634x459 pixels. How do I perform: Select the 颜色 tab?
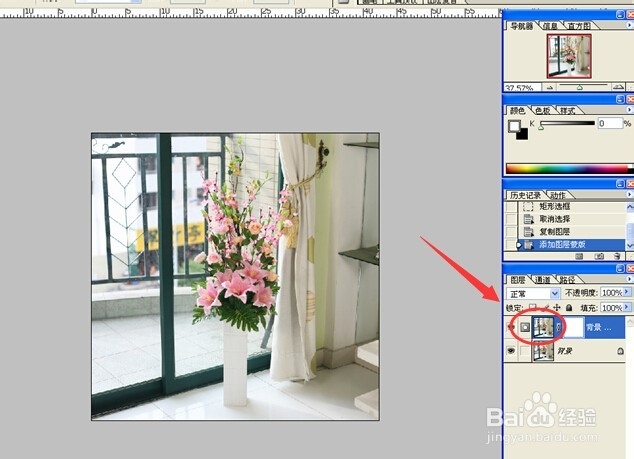[x=517, y=110]
